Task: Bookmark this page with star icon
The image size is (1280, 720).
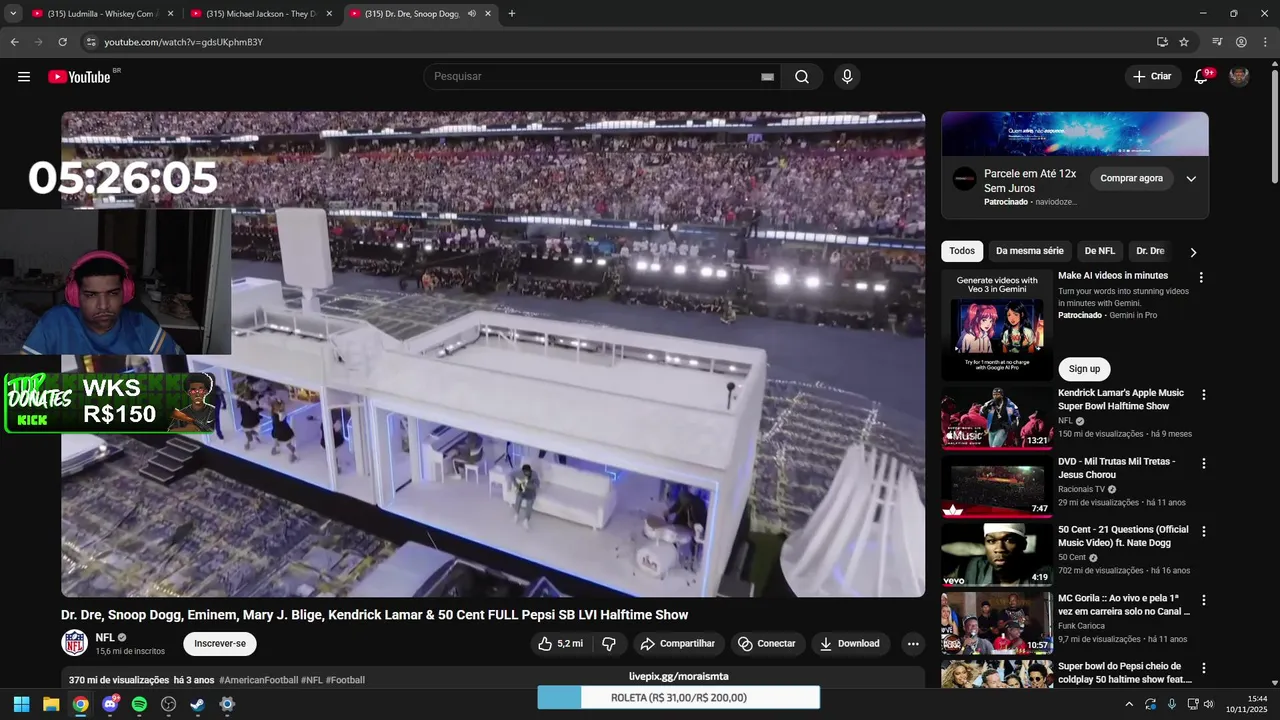Action: [x=1184, y=42]
